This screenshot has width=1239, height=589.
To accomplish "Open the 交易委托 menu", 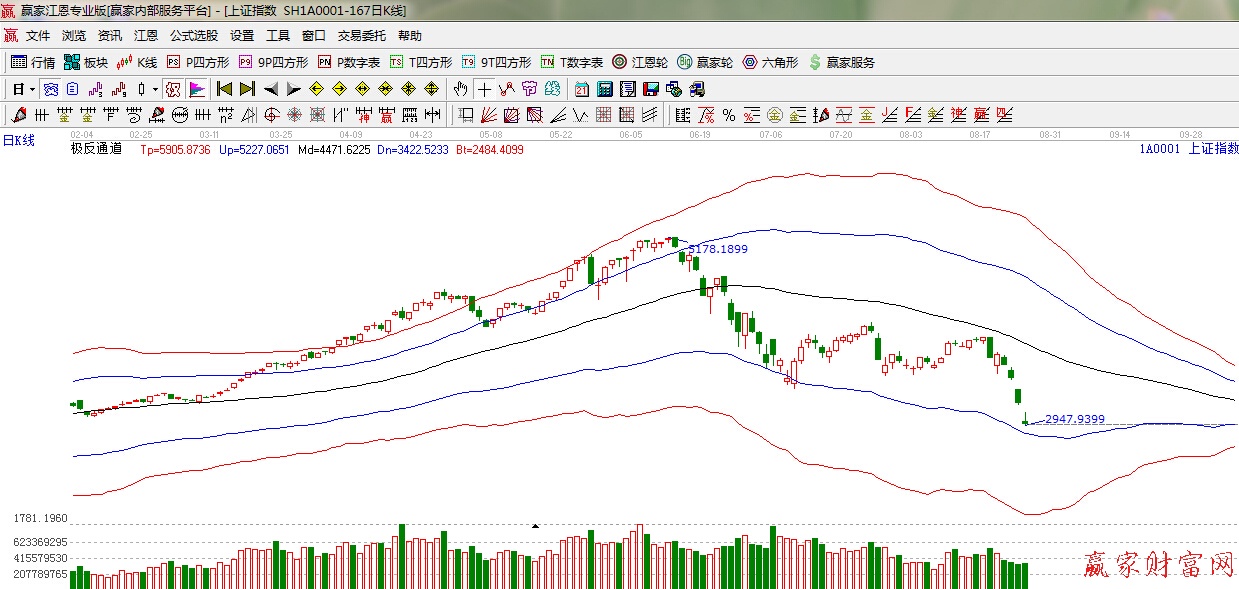I will [361, 36].
